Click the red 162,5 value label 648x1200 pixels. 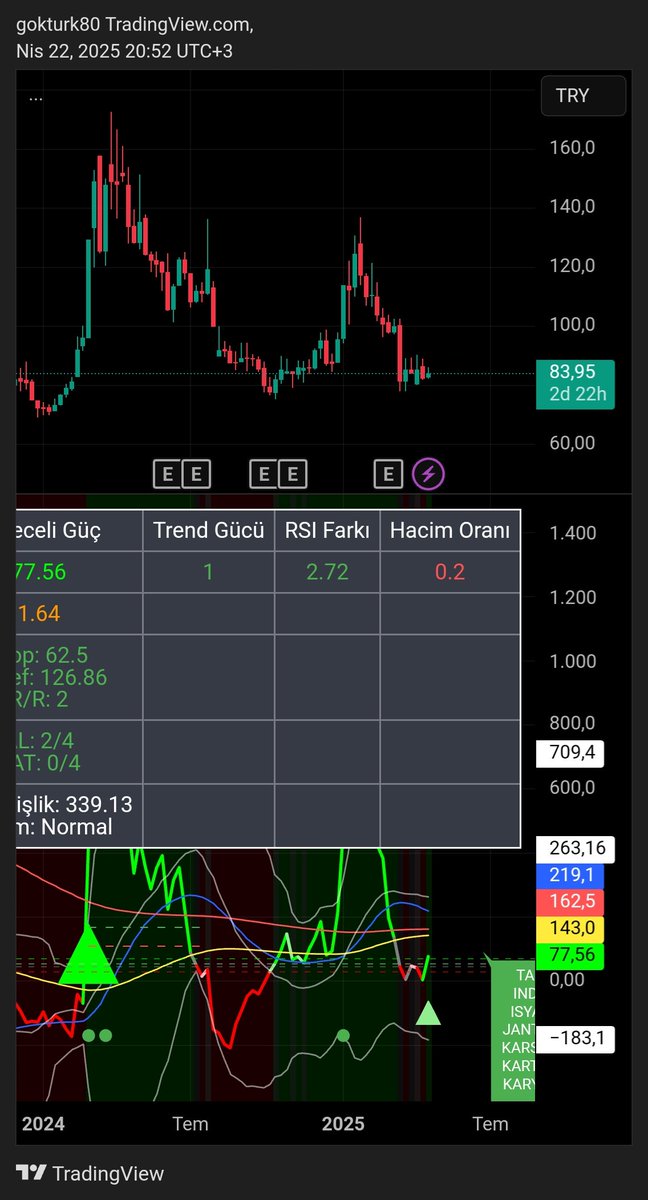[x=572, y=901]
